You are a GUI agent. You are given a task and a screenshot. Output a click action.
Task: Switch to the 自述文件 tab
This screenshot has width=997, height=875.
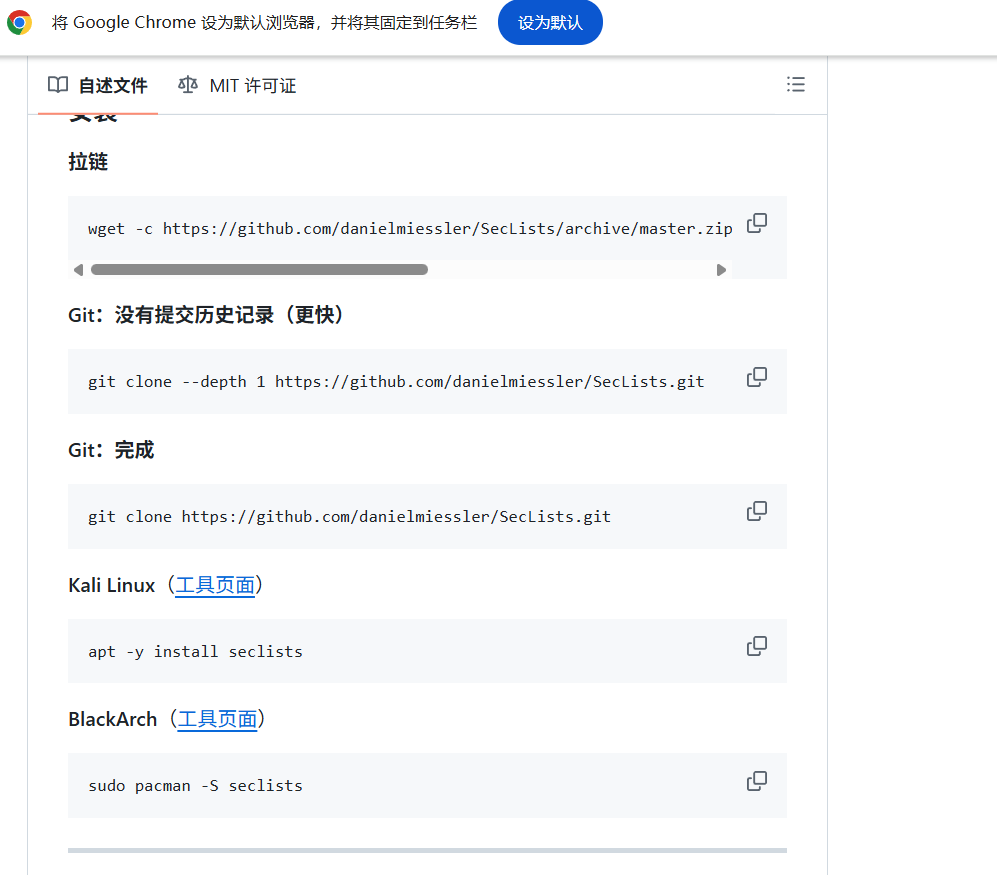(x=98, y=85)
